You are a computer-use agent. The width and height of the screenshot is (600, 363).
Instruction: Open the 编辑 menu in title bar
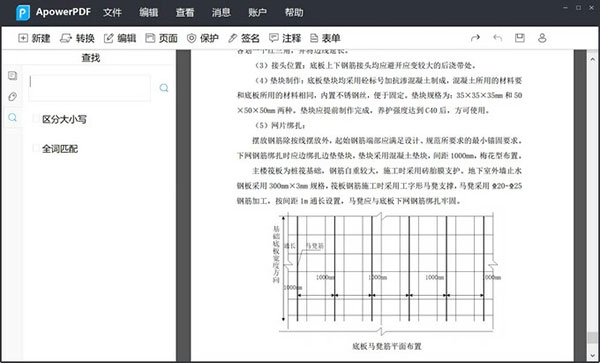coord(148,13)
